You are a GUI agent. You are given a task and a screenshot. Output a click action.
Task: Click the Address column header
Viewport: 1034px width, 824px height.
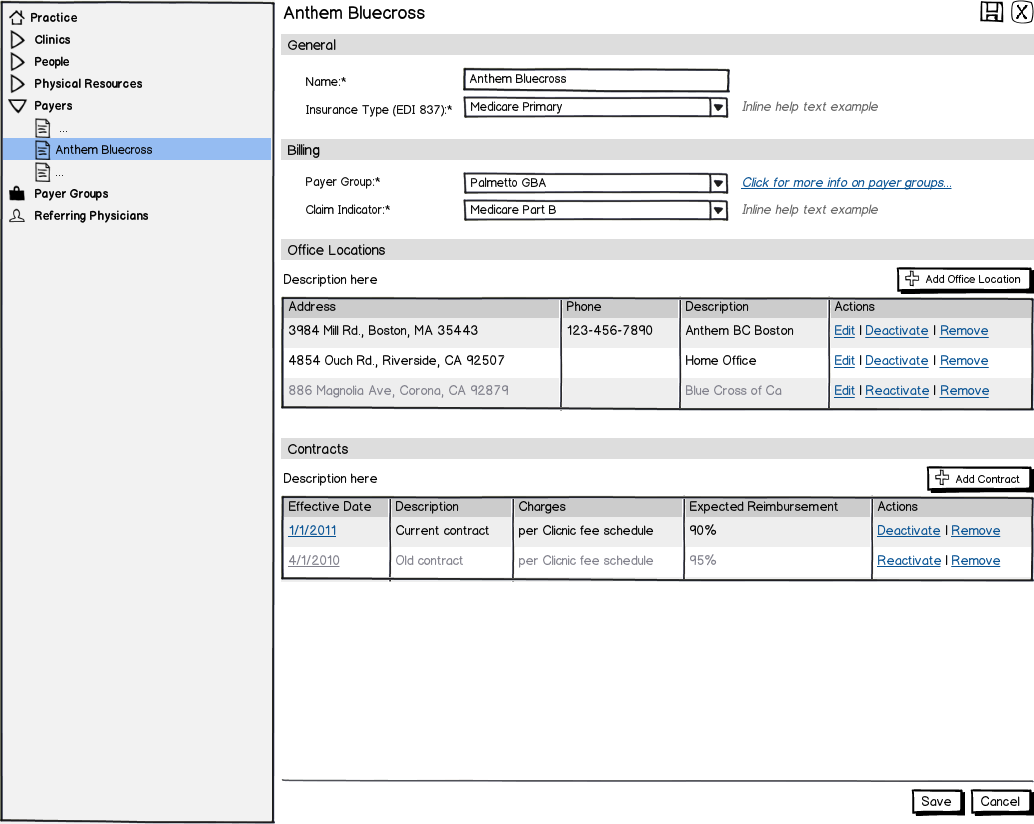click(421, 307)
